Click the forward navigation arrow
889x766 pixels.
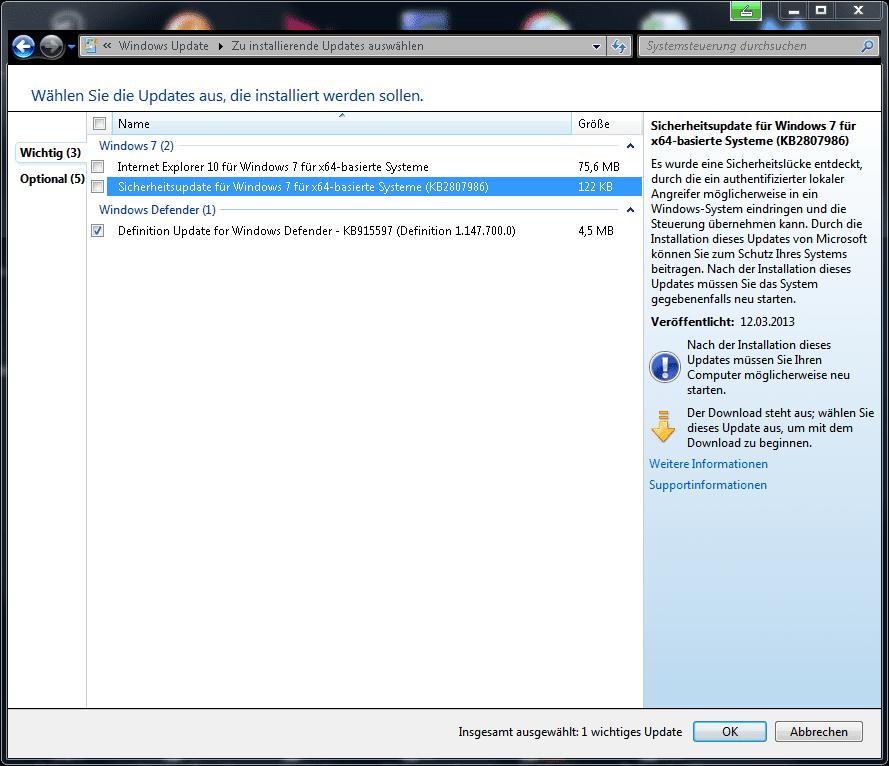[x=52, y=46]
